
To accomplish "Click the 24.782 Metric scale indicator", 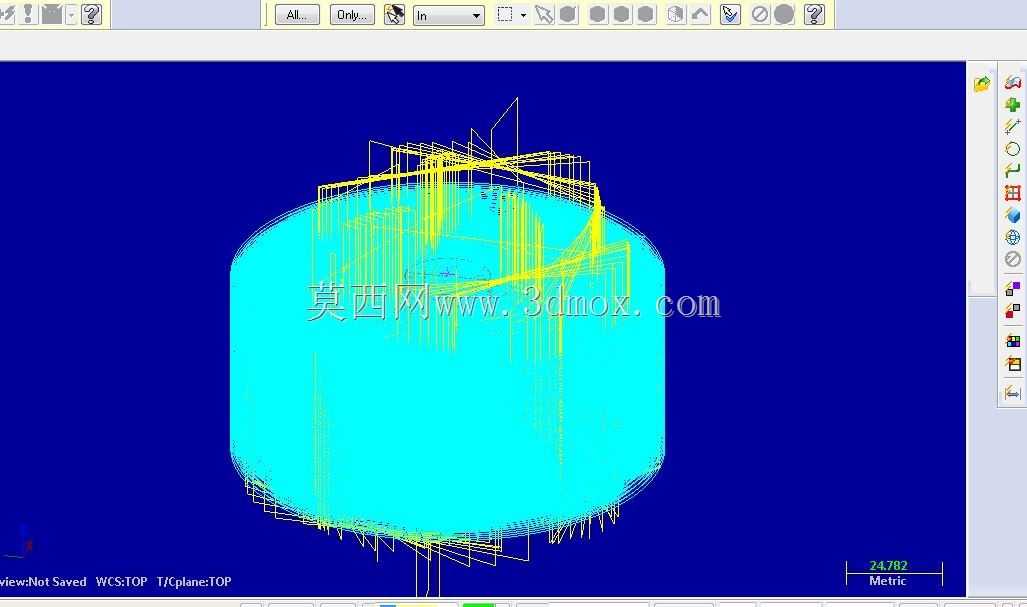I will (x=894, y=573).
